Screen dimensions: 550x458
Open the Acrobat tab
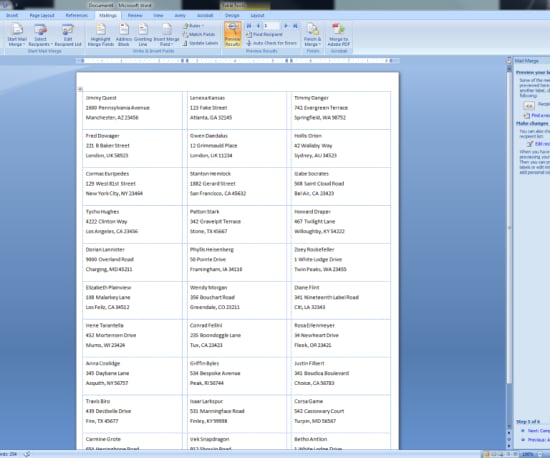(x=205, y=15)
